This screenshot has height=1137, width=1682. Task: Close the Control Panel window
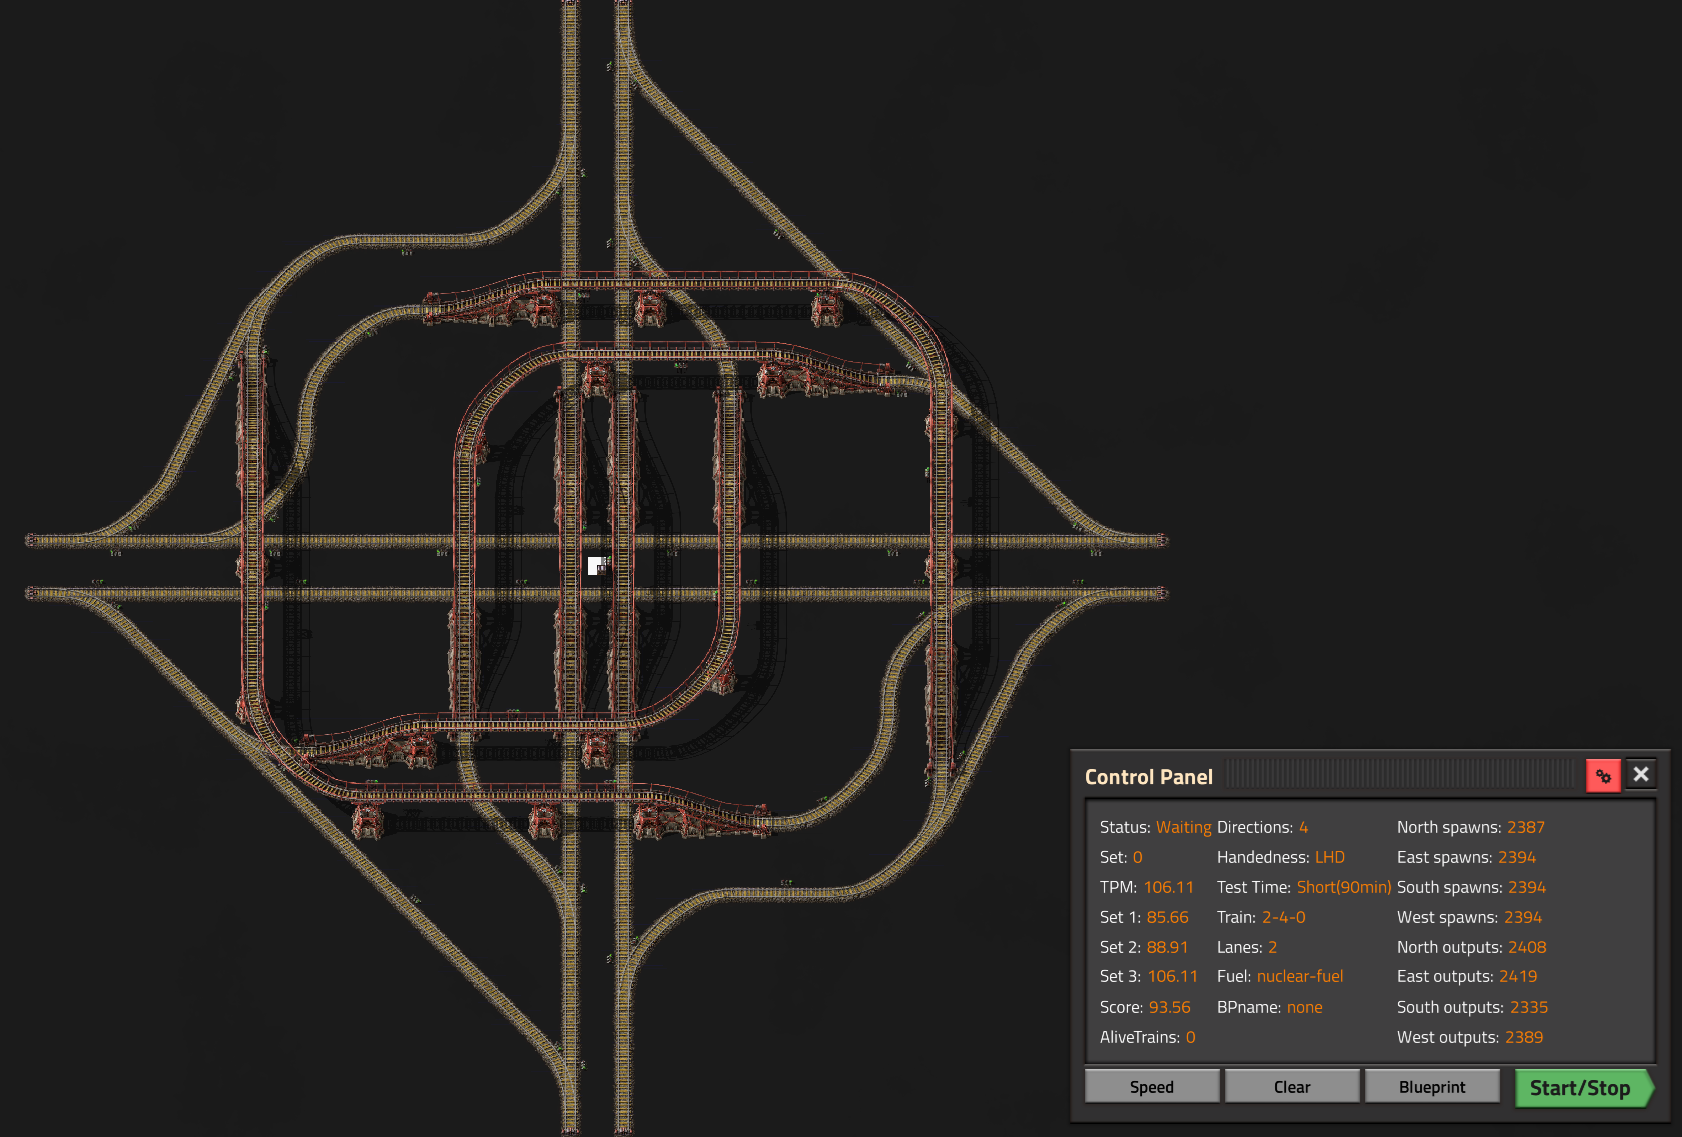1641,775
